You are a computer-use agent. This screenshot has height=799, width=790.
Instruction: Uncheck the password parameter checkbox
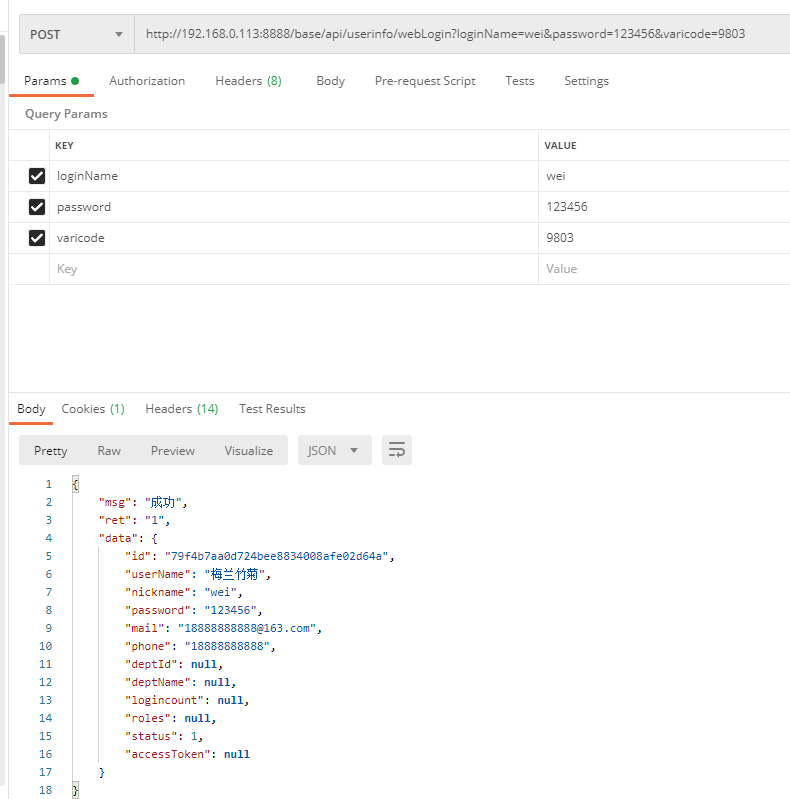(x=37, y=207)
